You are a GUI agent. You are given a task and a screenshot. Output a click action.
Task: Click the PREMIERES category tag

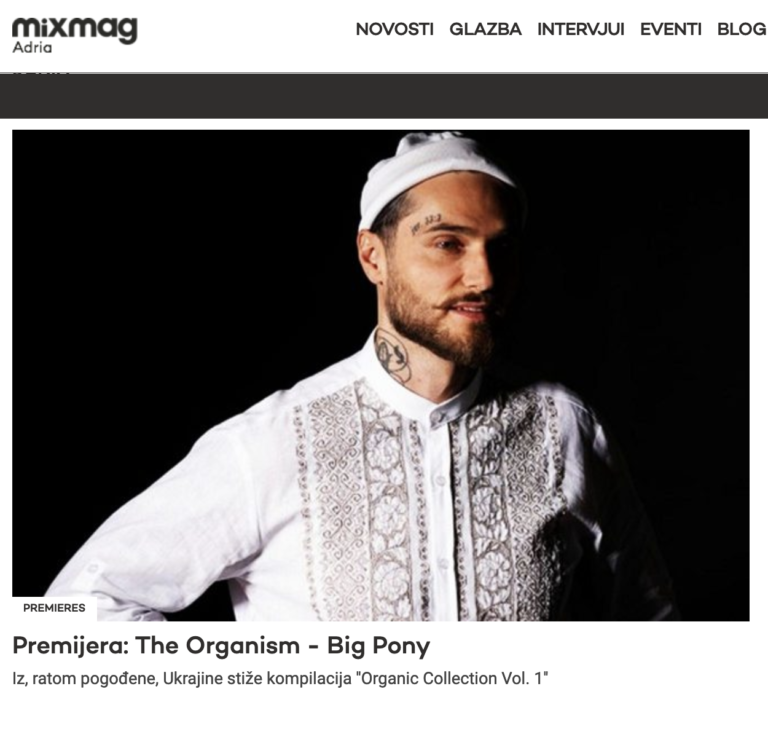(54, 608)
